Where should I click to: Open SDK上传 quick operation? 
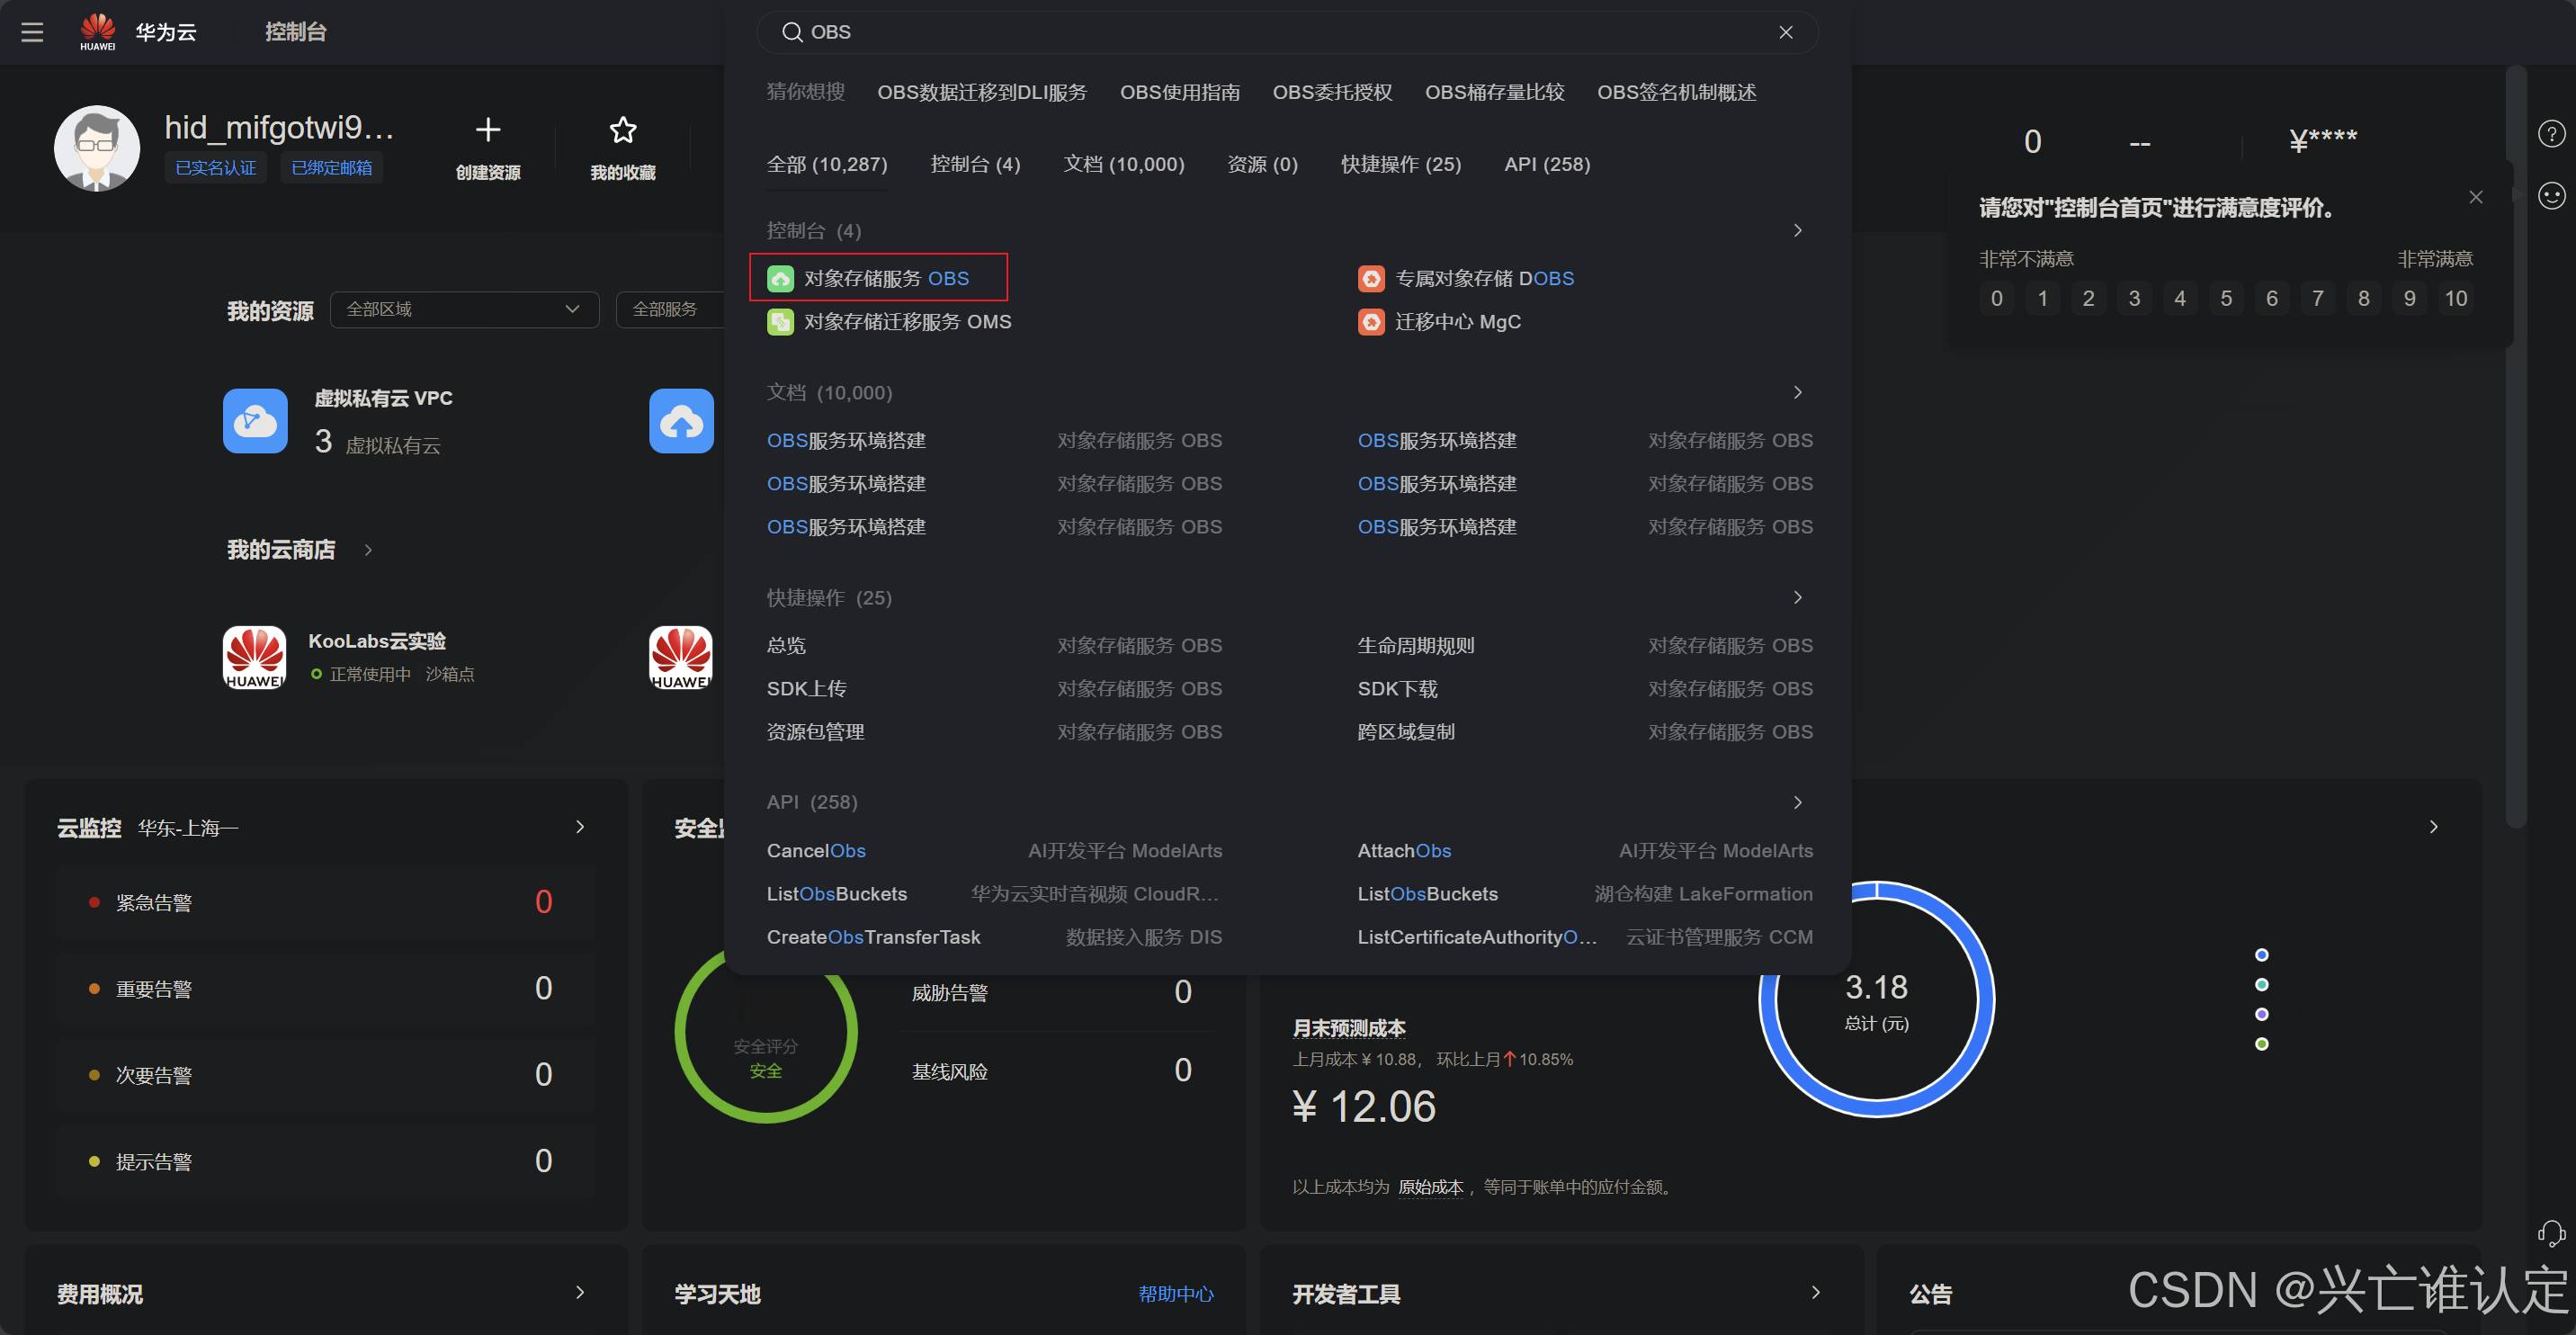click(x=806, y=689)
